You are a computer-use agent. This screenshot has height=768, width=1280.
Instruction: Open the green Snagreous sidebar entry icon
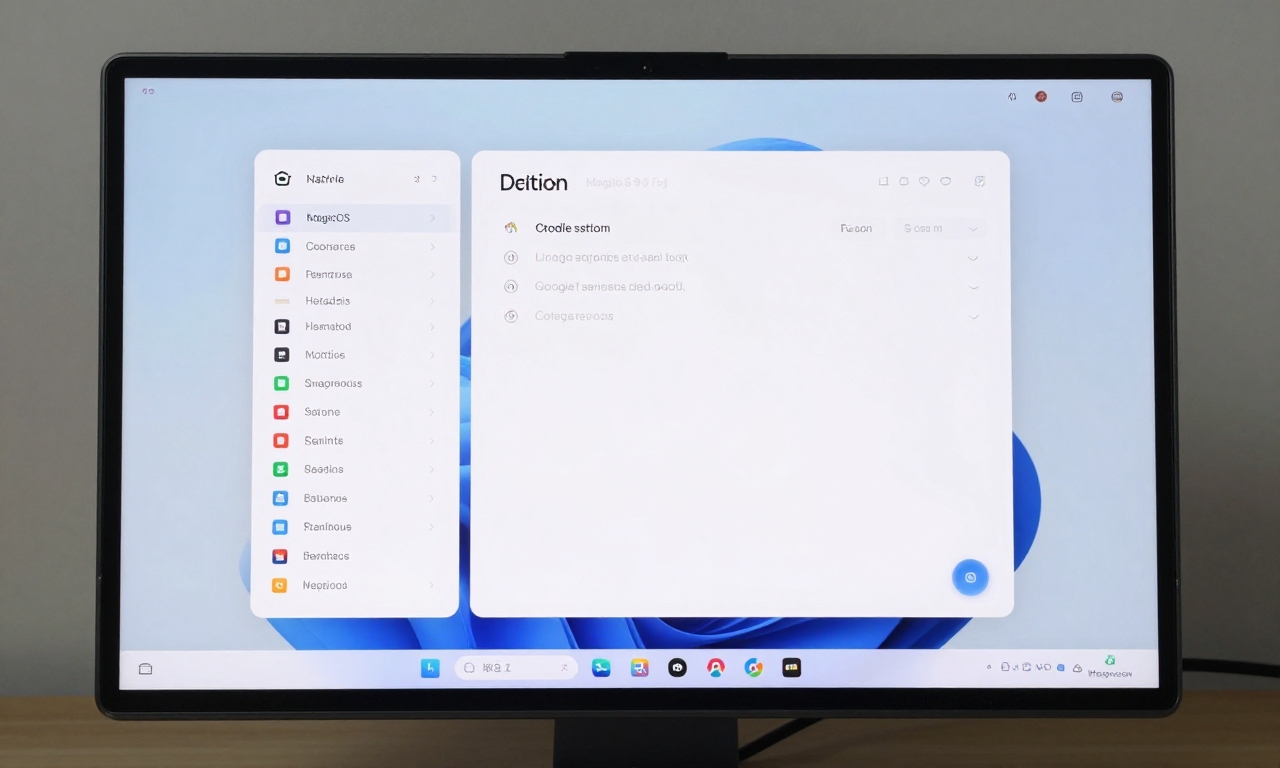(x=283, y=383)
